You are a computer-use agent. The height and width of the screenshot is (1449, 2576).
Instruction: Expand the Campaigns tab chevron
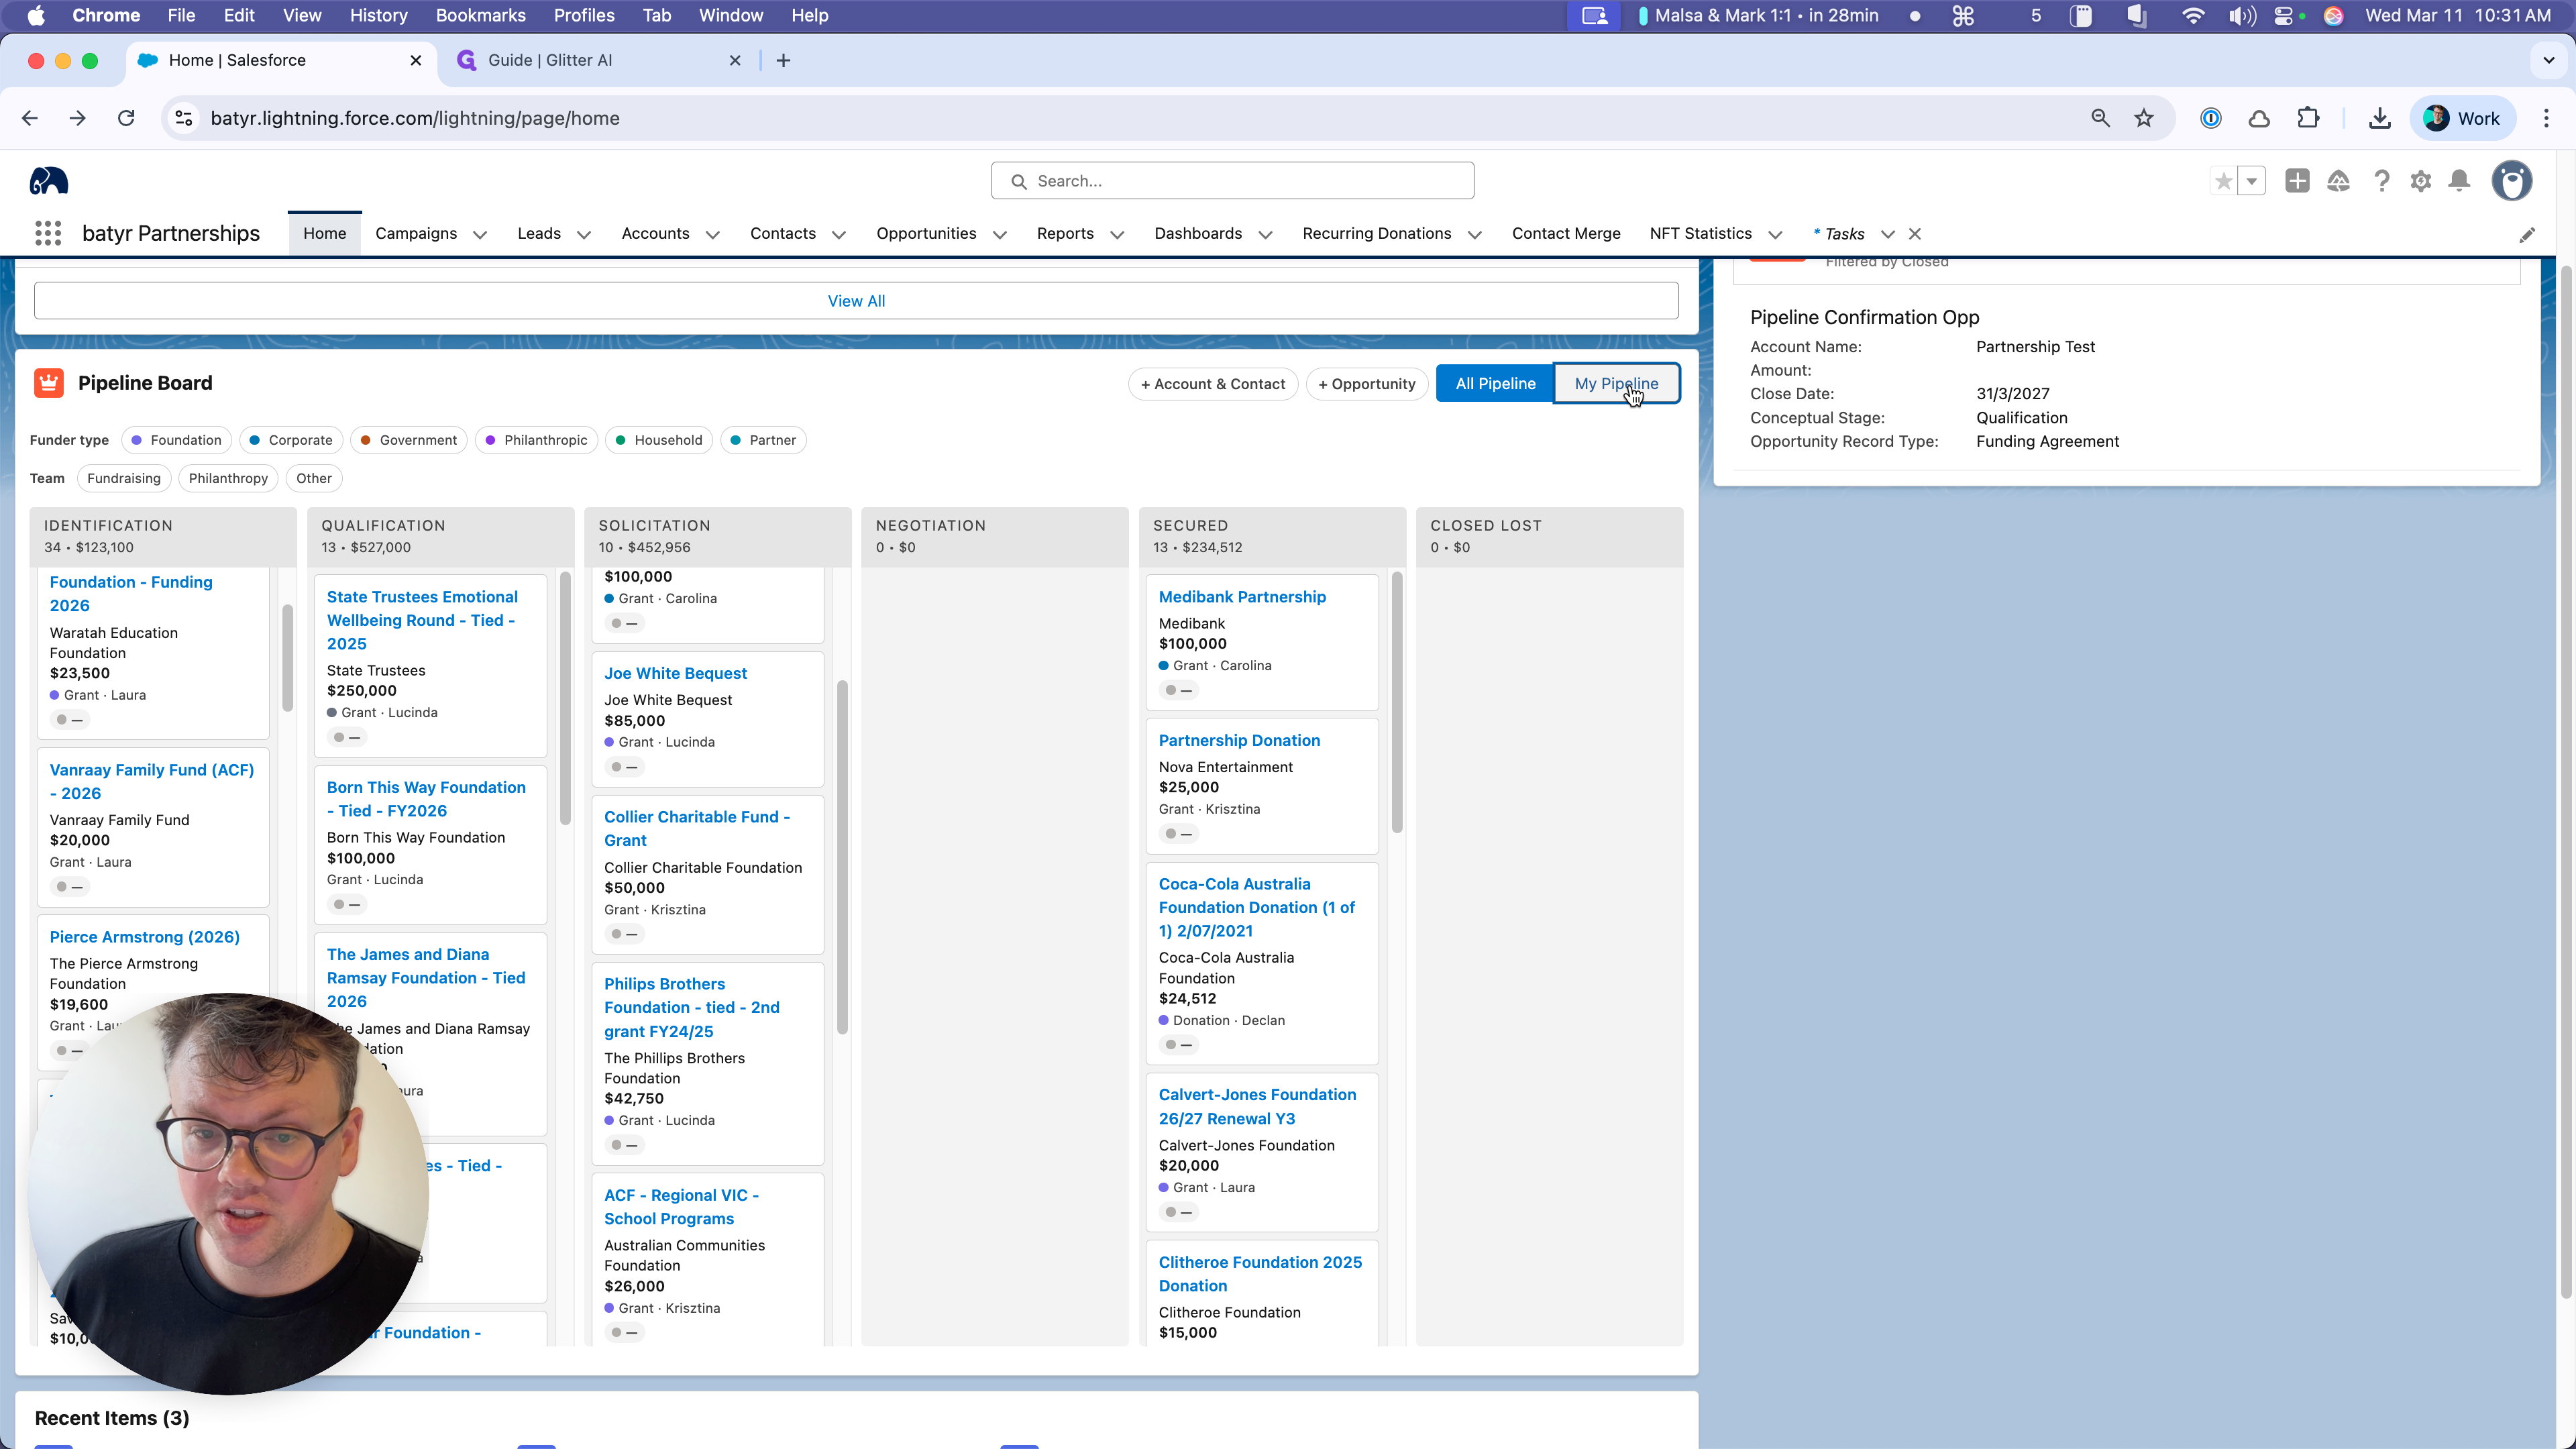[x=480, y=235]
